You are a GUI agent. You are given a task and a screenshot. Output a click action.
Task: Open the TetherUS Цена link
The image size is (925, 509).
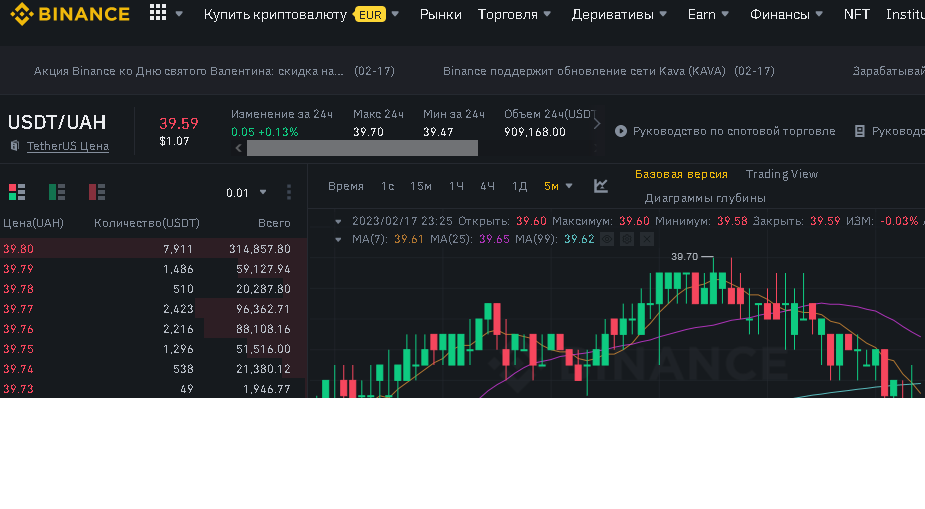point(68,146)
